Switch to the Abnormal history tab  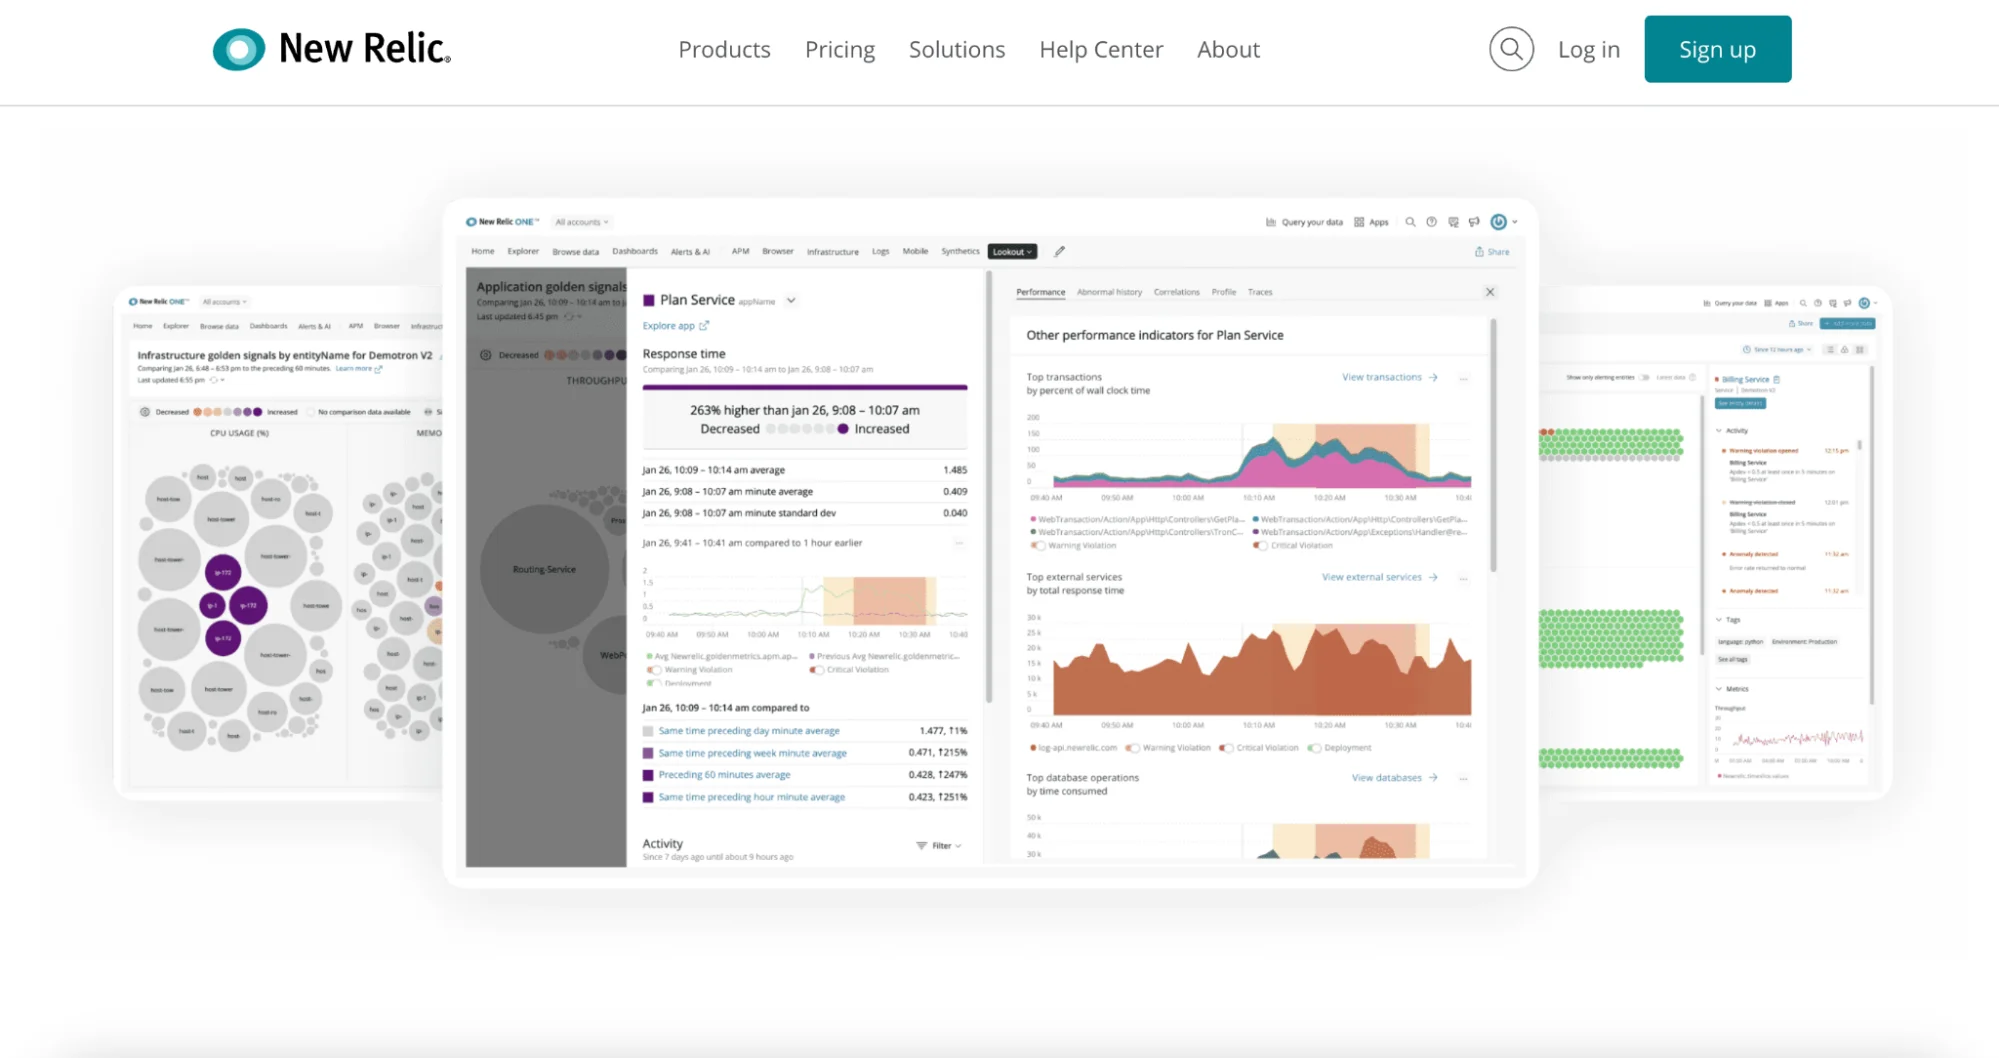[x=1109, y=292]
